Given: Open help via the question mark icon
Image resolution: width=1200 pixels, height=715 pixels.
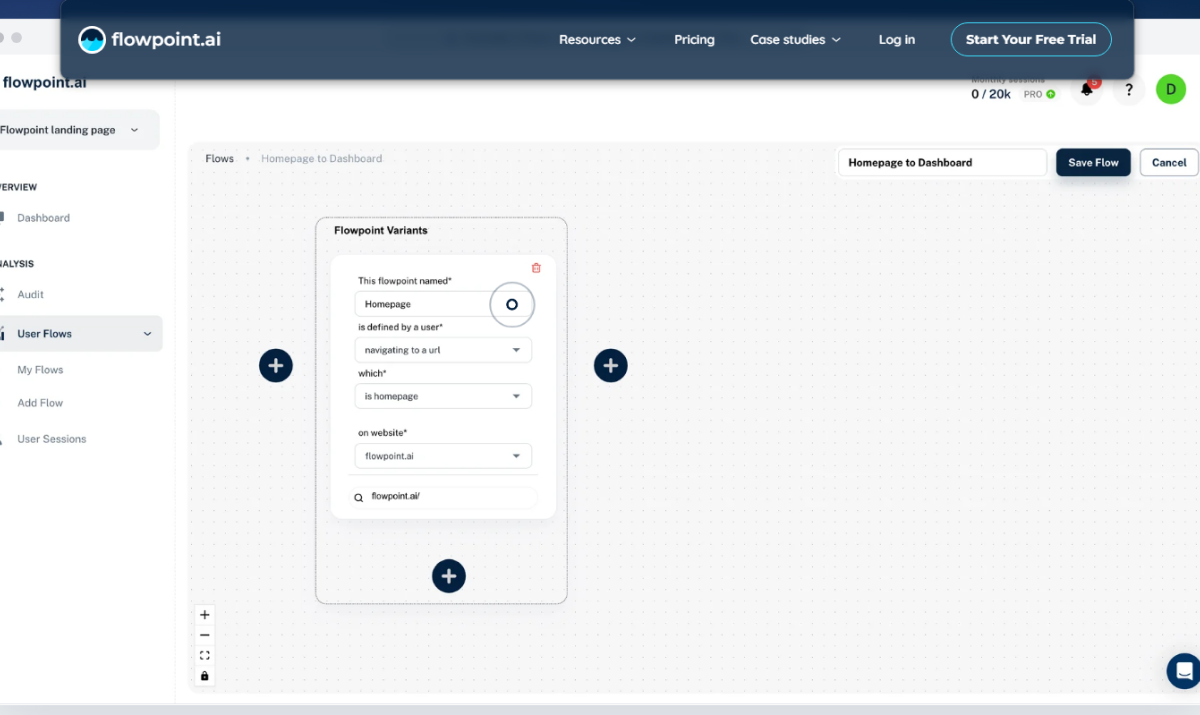Looking at the screenshot, I should 1129,89.
